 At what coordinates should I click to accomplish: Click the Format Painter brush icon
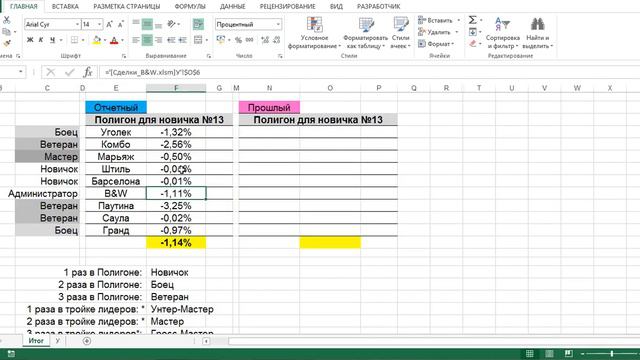(7, 43)
